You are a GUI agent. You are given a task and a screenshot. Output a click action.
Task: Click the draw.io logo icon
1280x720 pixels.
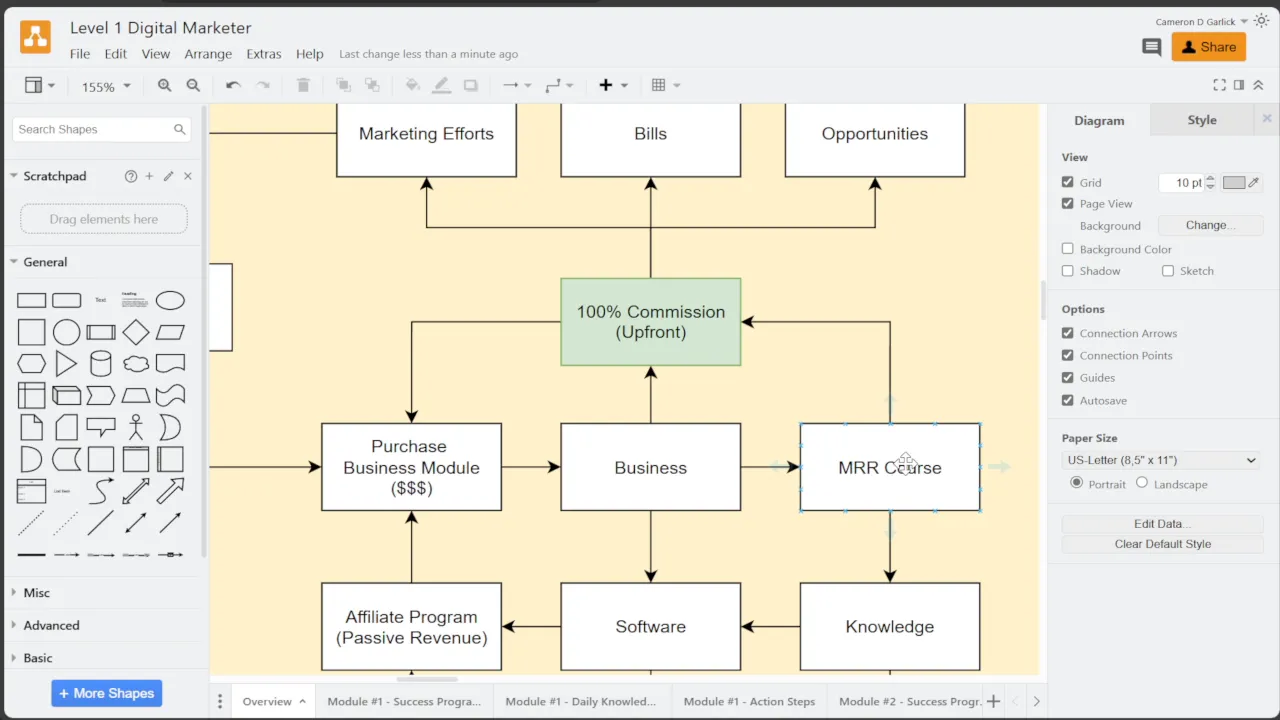[x=35, y=38]
